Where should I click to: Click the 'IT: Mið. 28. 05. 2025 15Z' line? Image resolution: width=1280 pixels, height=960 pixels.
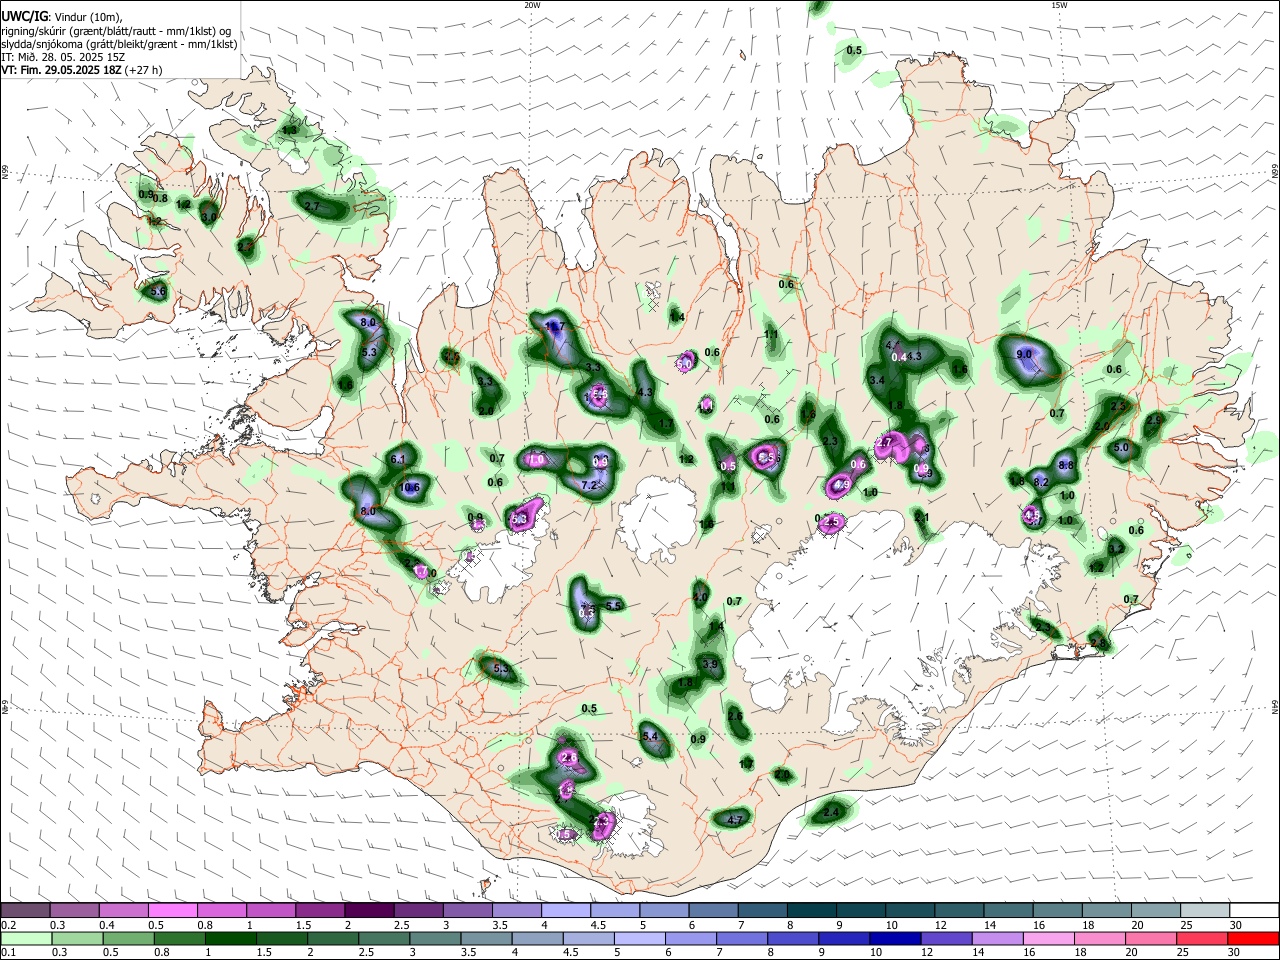click(x=63, y=57)
